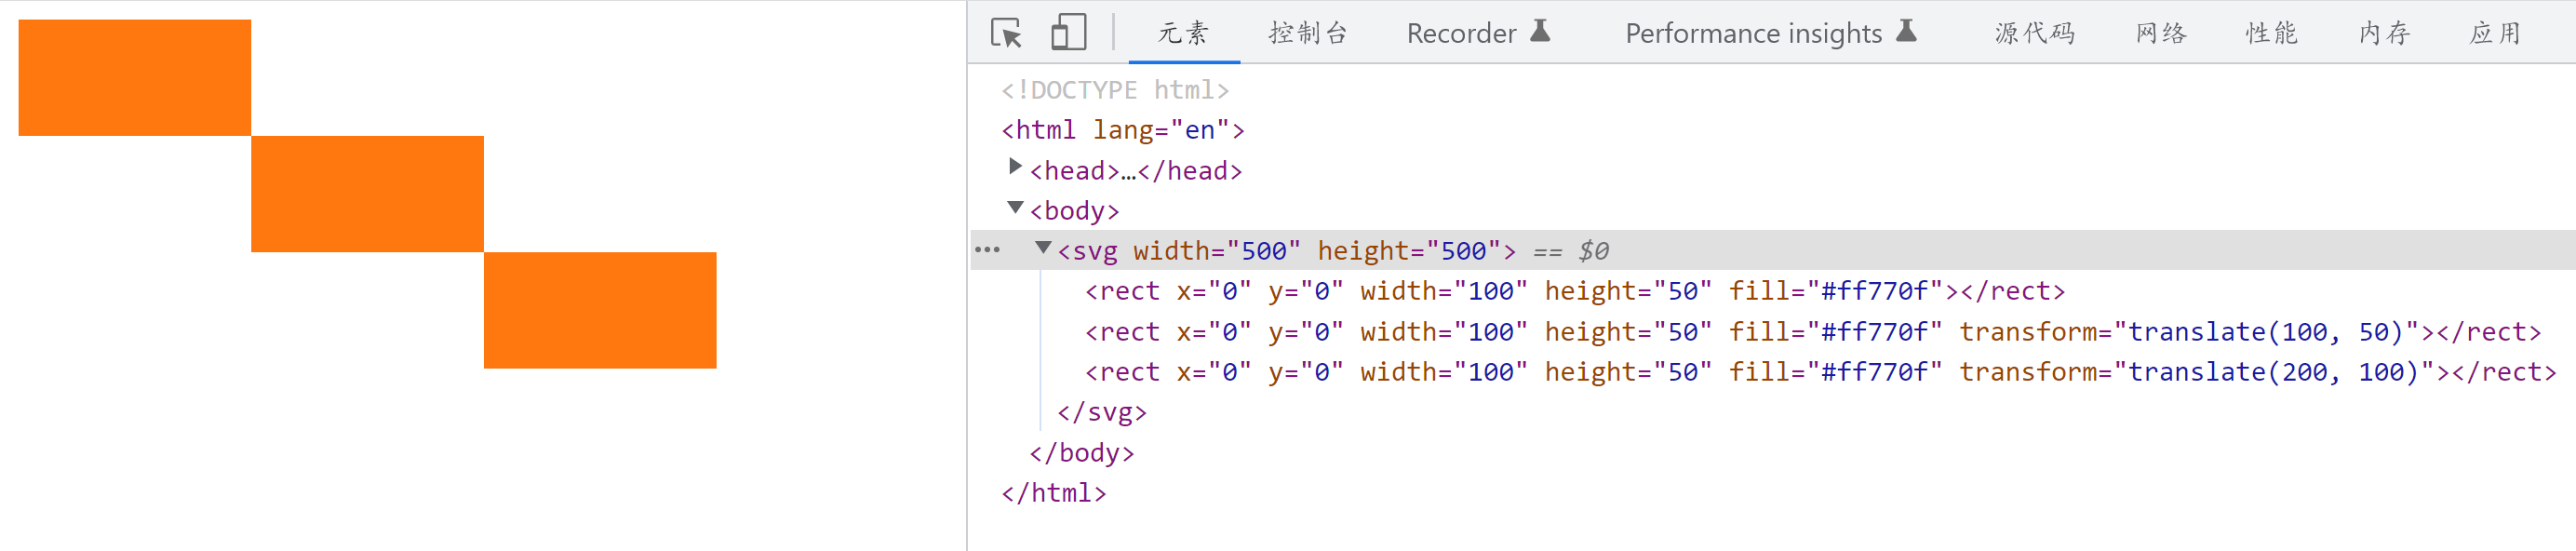Click the top-left orange rectangle
This screenshot has width=2576, height=551.
tap(135, 78)
